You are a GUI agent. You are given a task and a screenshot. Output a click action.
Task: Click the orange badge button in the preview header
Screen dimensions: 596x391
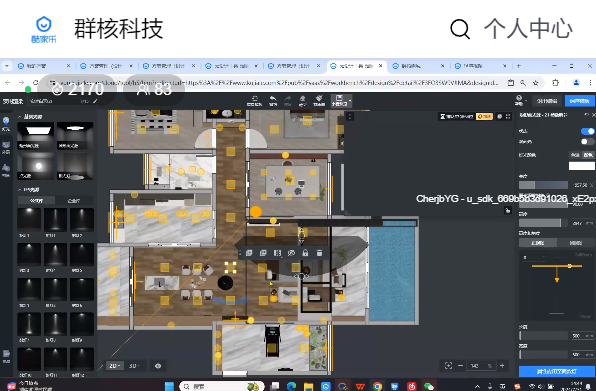click(484, 116)
